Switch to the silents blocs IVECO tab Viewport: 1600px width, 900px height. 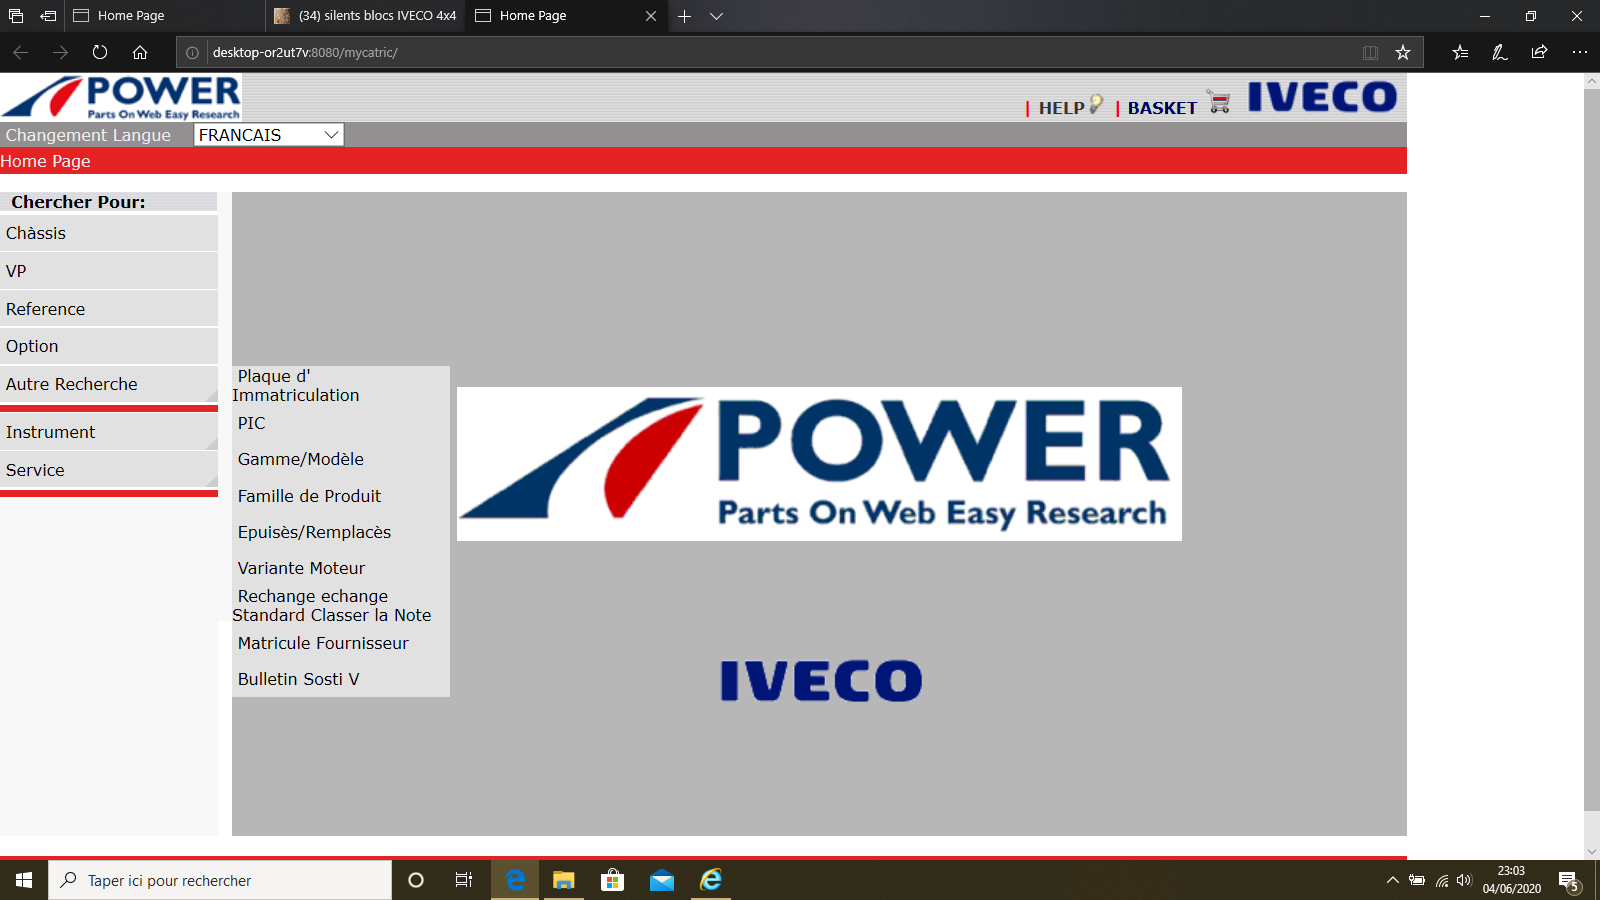[366, 16]
